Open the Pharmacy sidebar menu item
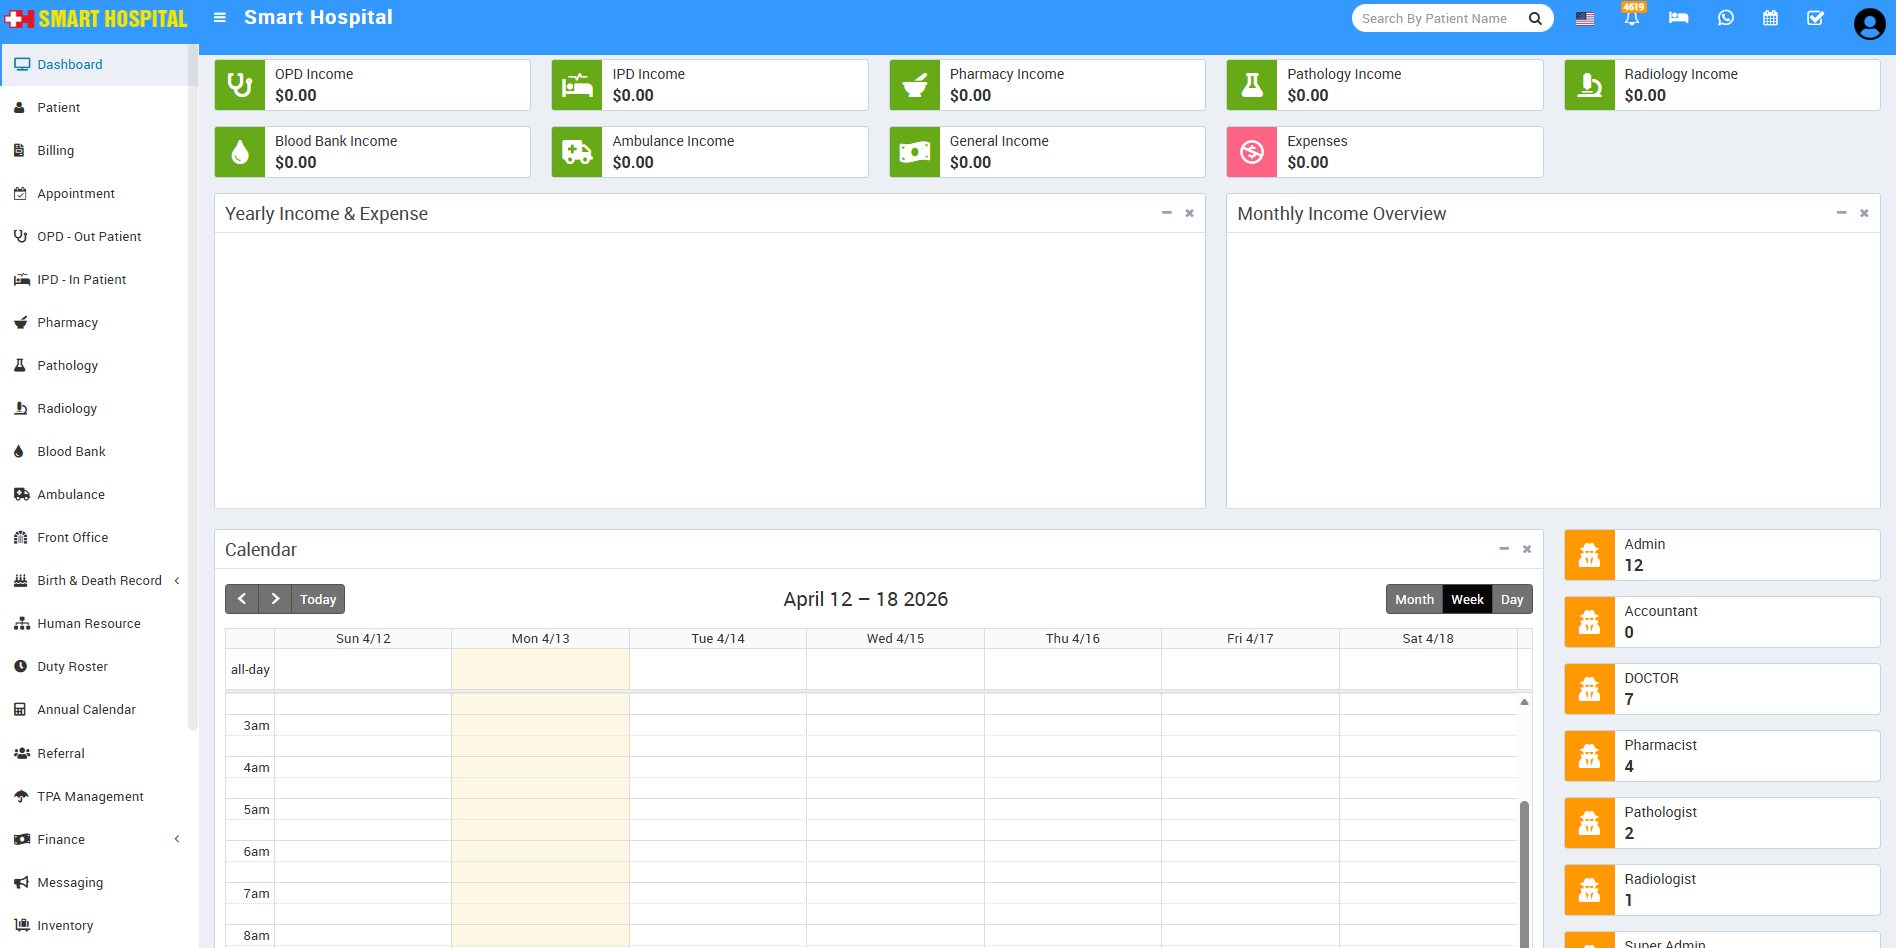Image resolution: width=1896 pixels, height=948 pixels. coord(94,323)
